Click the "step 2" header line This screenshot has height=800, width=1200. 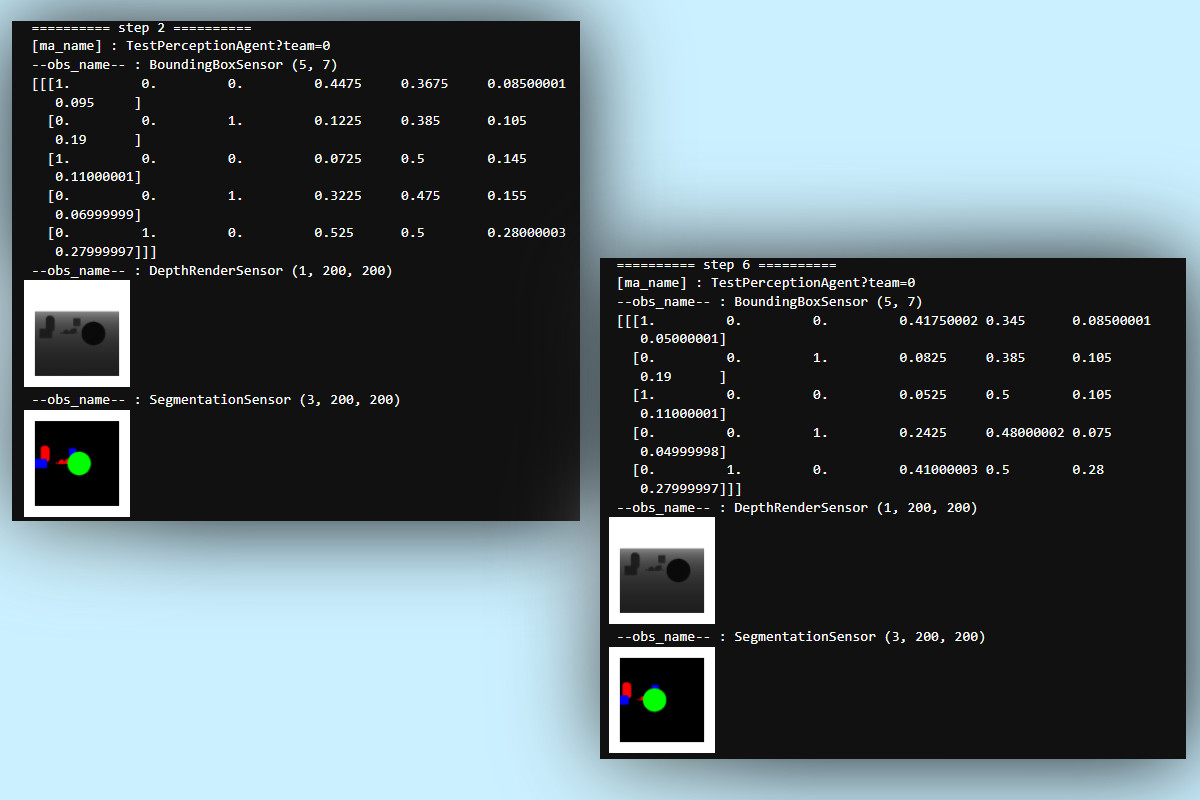click(x=141, y=28)
